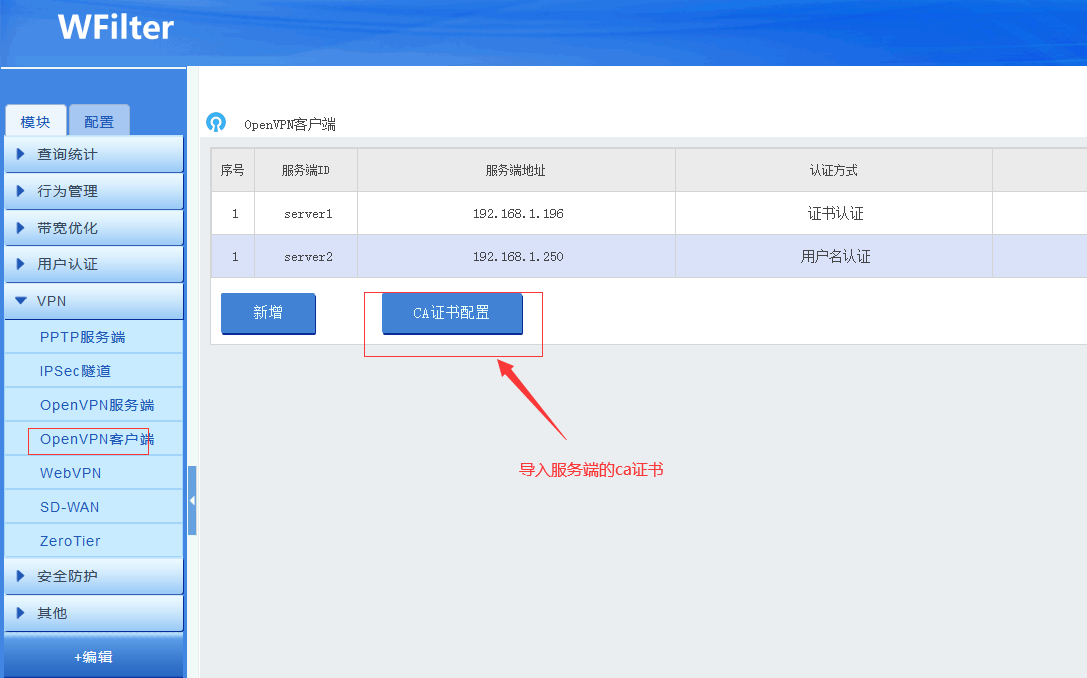This screenshot has height=678, width=1087.
Task: Open WebVPN settings page
Action: point(71,473)
